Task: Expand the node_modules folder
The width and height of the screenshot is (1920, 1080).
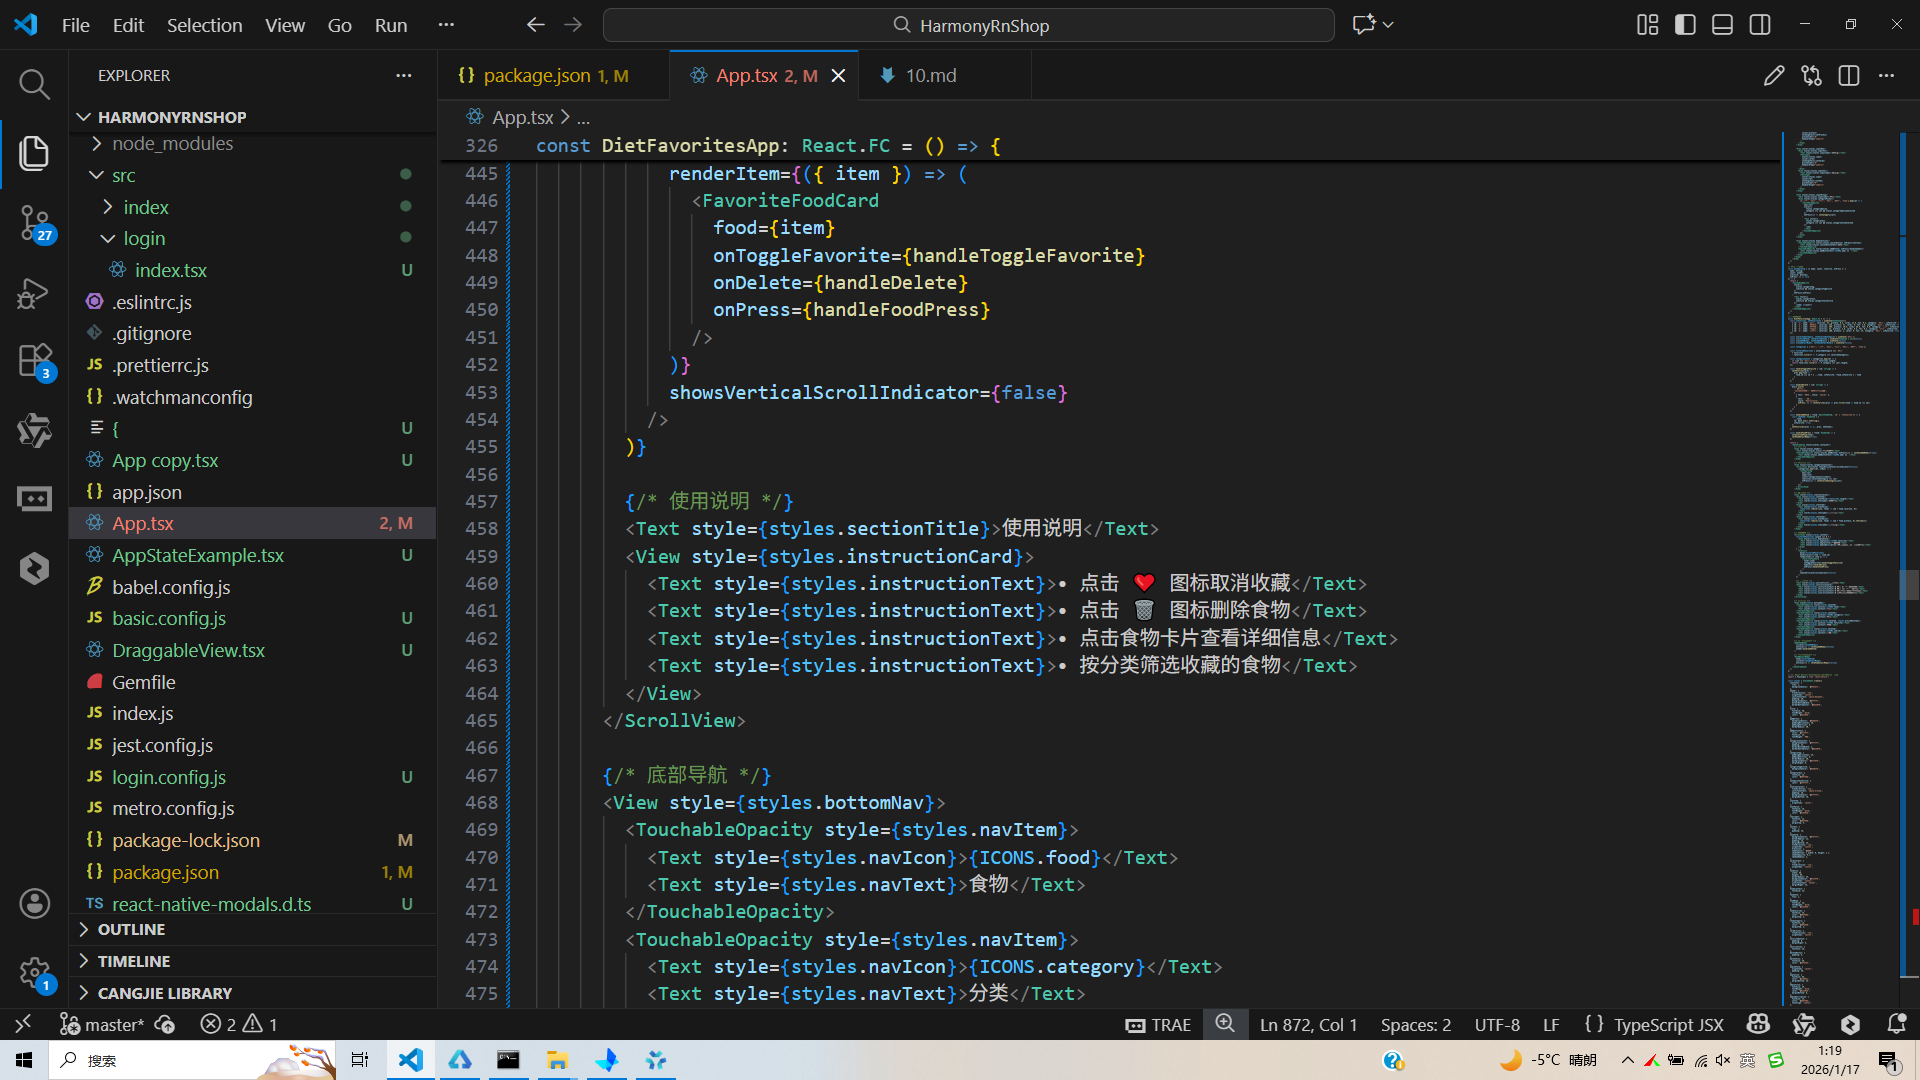Action: coord(172,143)
